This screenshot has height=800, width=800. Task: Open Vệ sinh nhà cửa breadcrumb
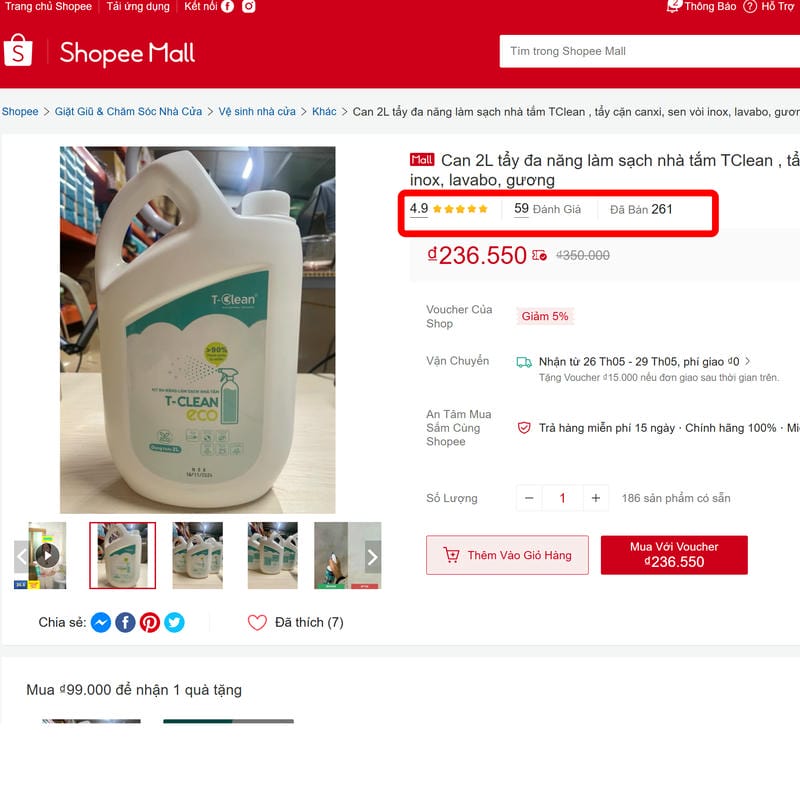coord(257,111)
